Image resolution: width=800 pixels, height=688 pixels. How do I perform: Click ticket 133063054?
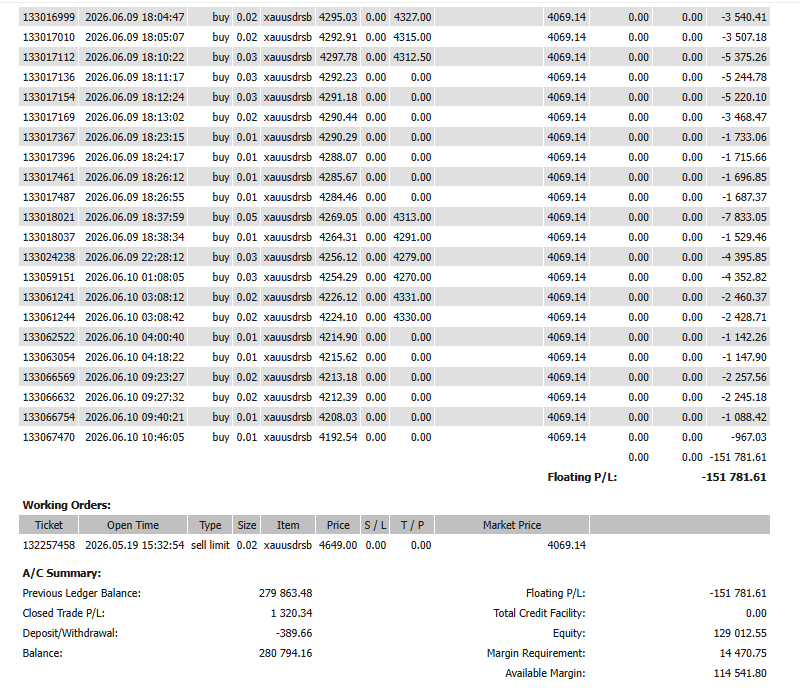point(48,357)
